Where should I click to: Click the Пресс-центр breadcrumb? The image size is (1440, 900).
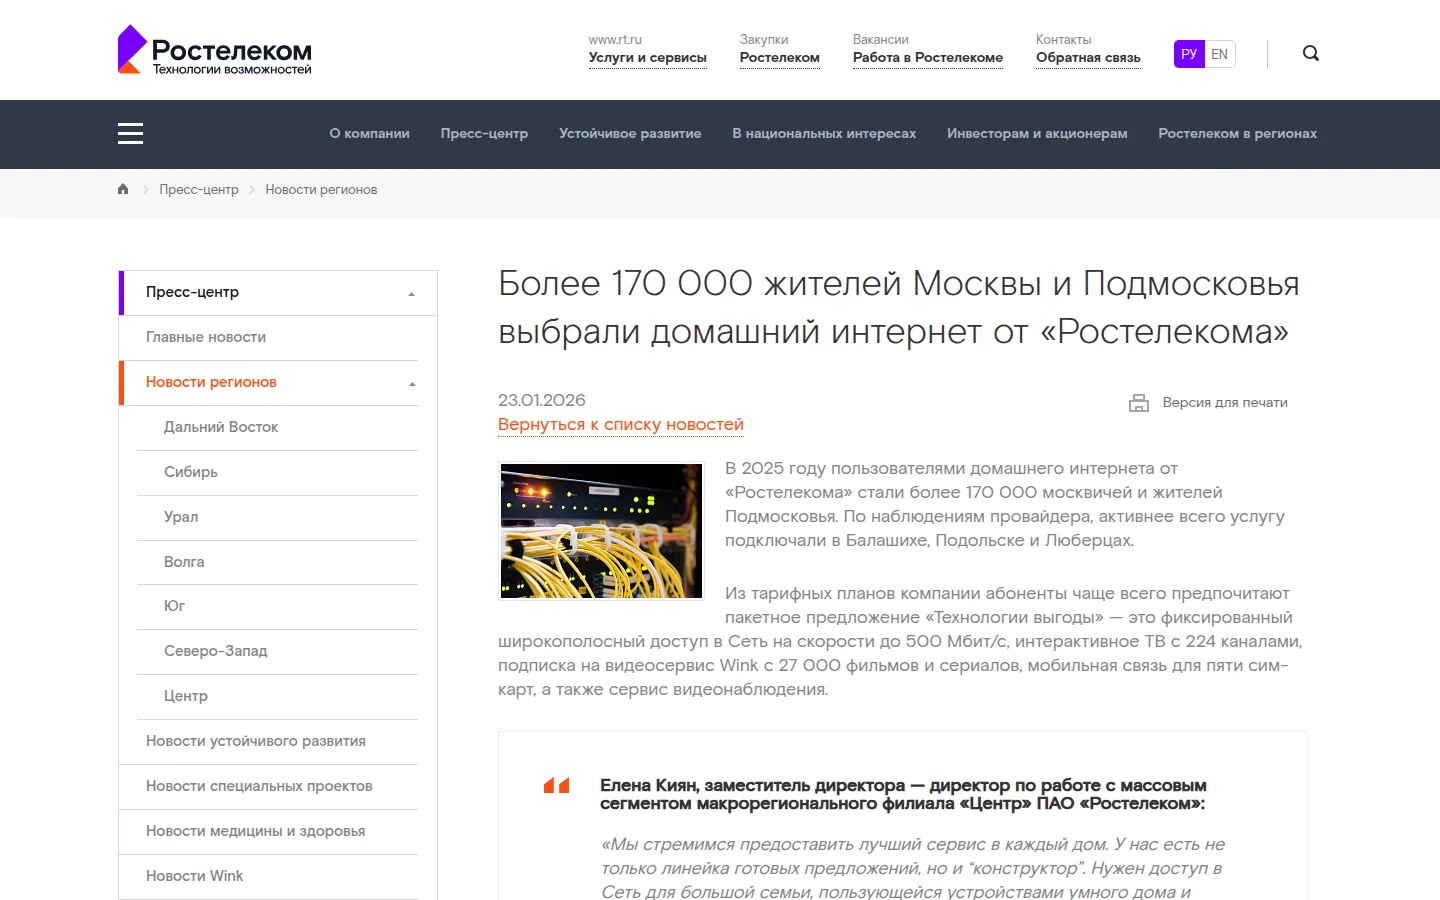[199, 190]
